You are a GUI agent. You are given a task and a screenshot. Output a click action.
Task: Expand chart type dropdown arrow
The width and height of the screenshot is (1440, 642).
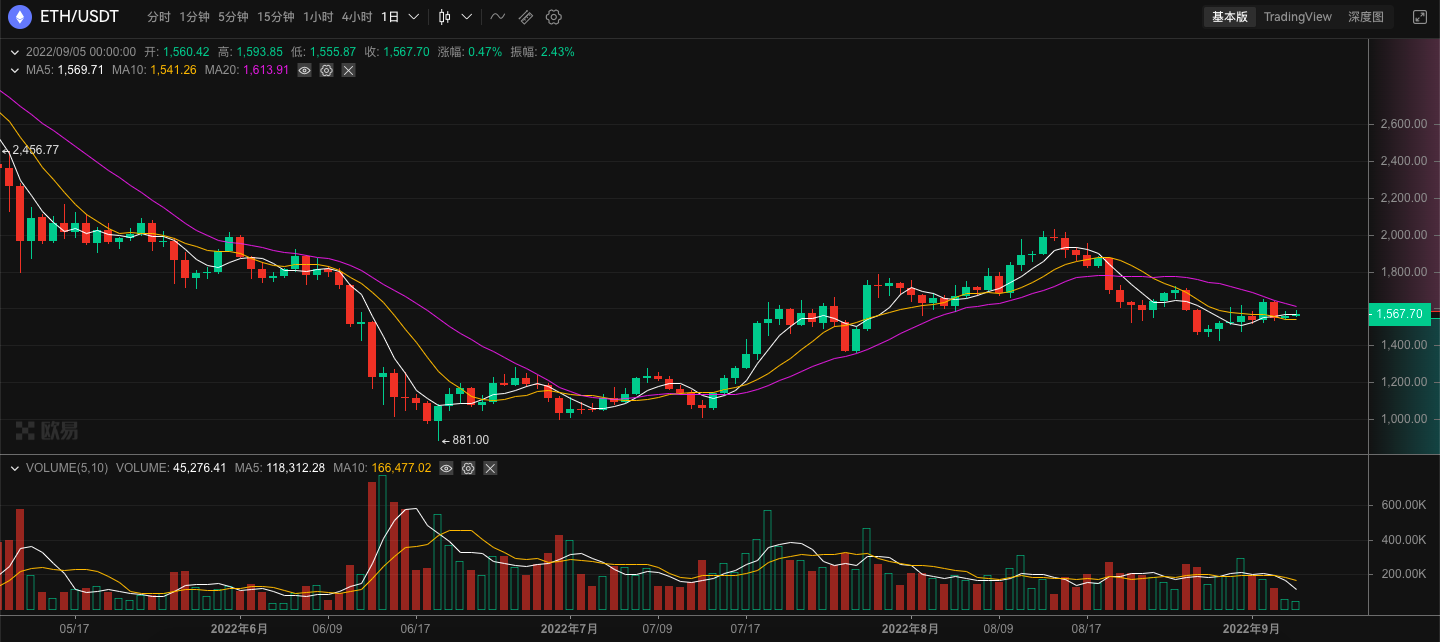(x=466, y=17)
